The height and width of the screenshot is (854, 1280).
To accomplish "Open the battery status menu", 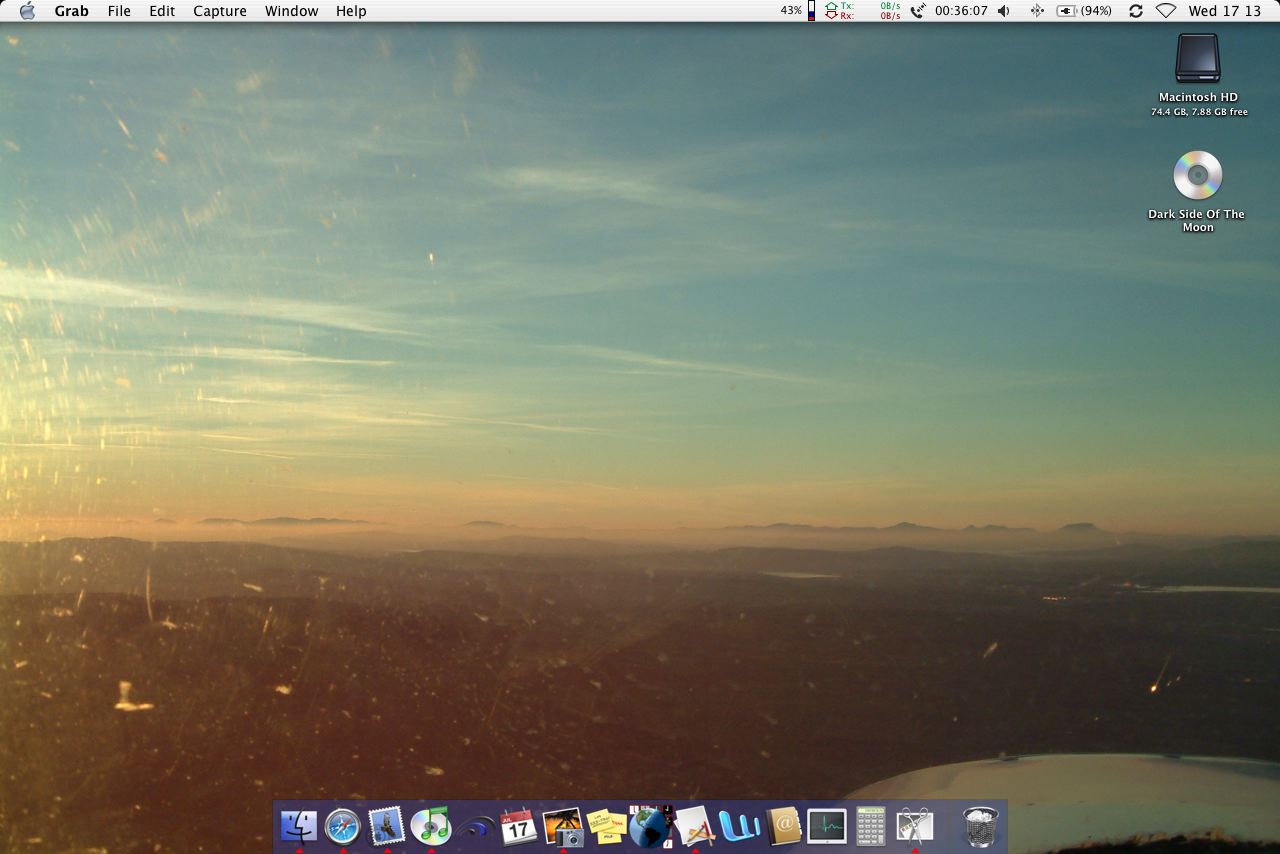I will 1084,11.
